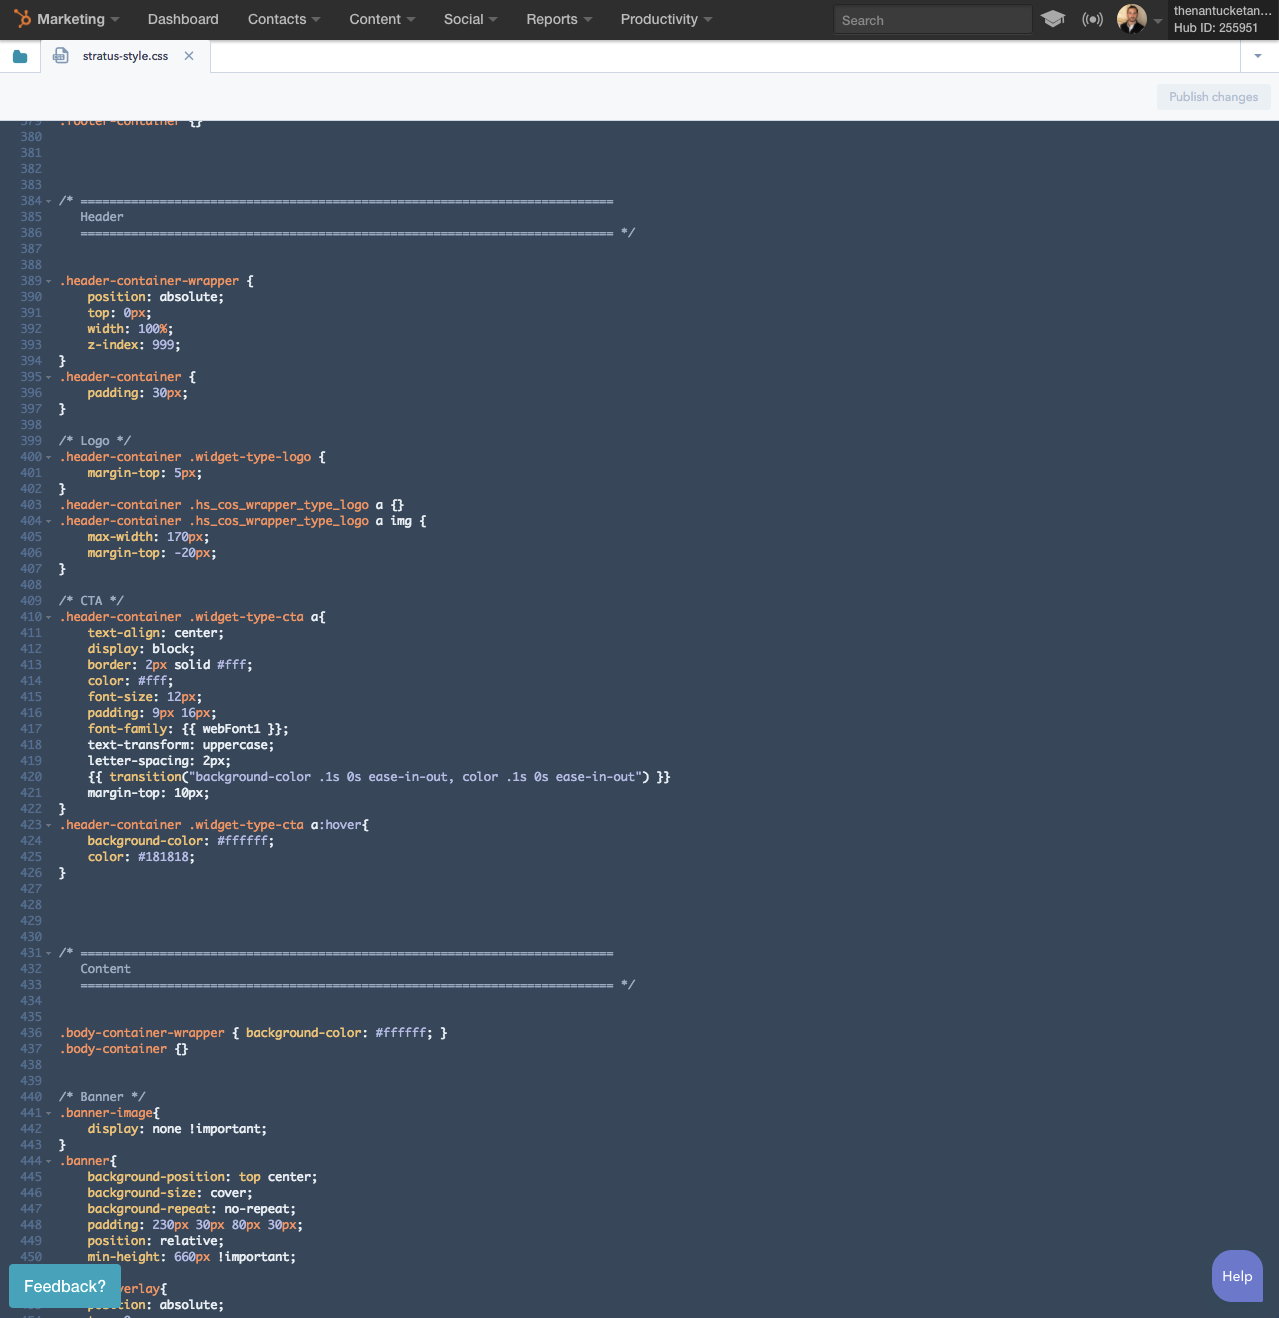Click the user avatar photo
This screenshot has width=1279, height=1318.
point(1131,19)
